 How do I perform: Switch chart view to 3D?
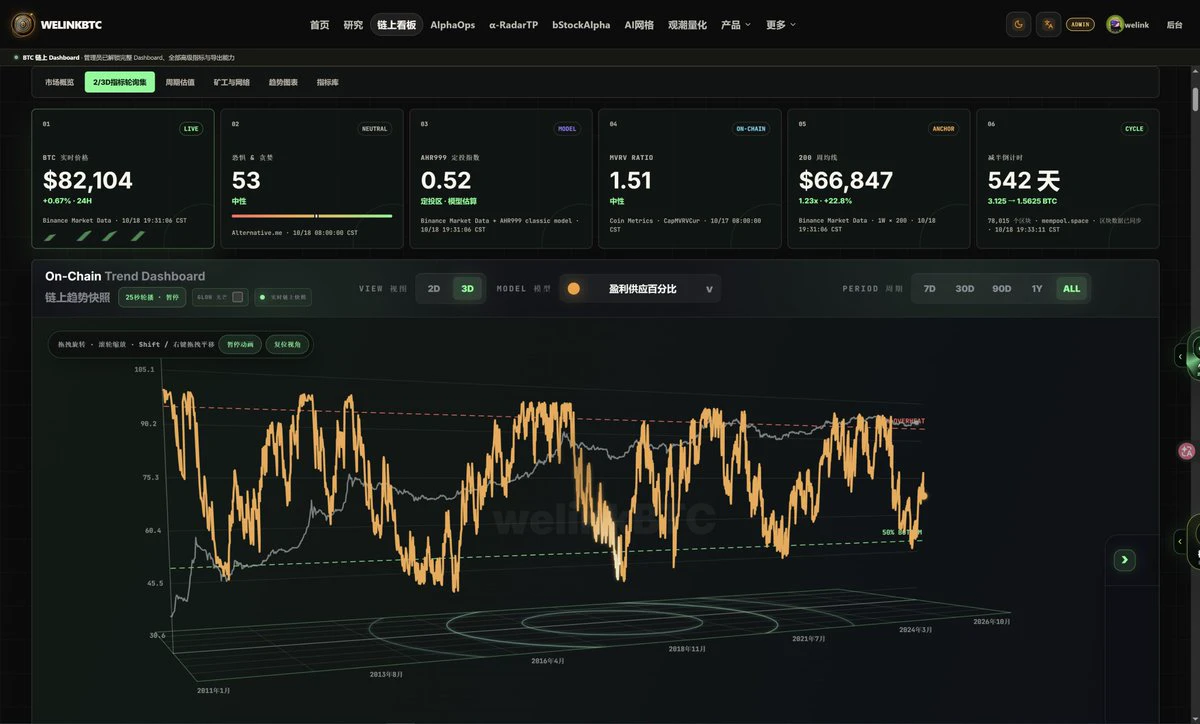tap(467, 289)
